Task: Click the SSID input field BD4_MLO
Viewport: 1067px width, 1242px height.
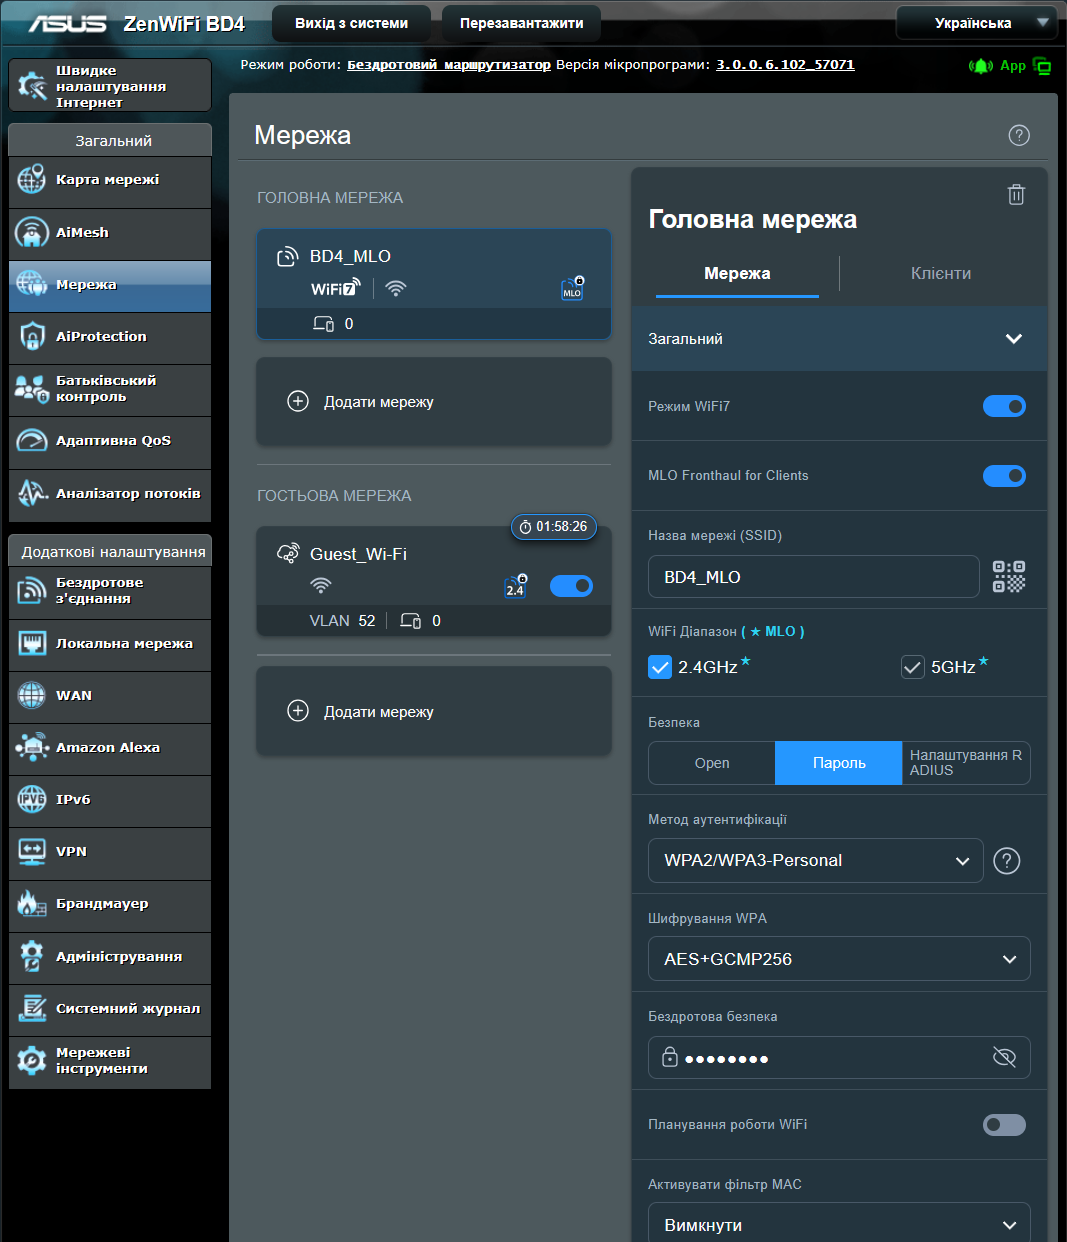Action: point(814,577)
